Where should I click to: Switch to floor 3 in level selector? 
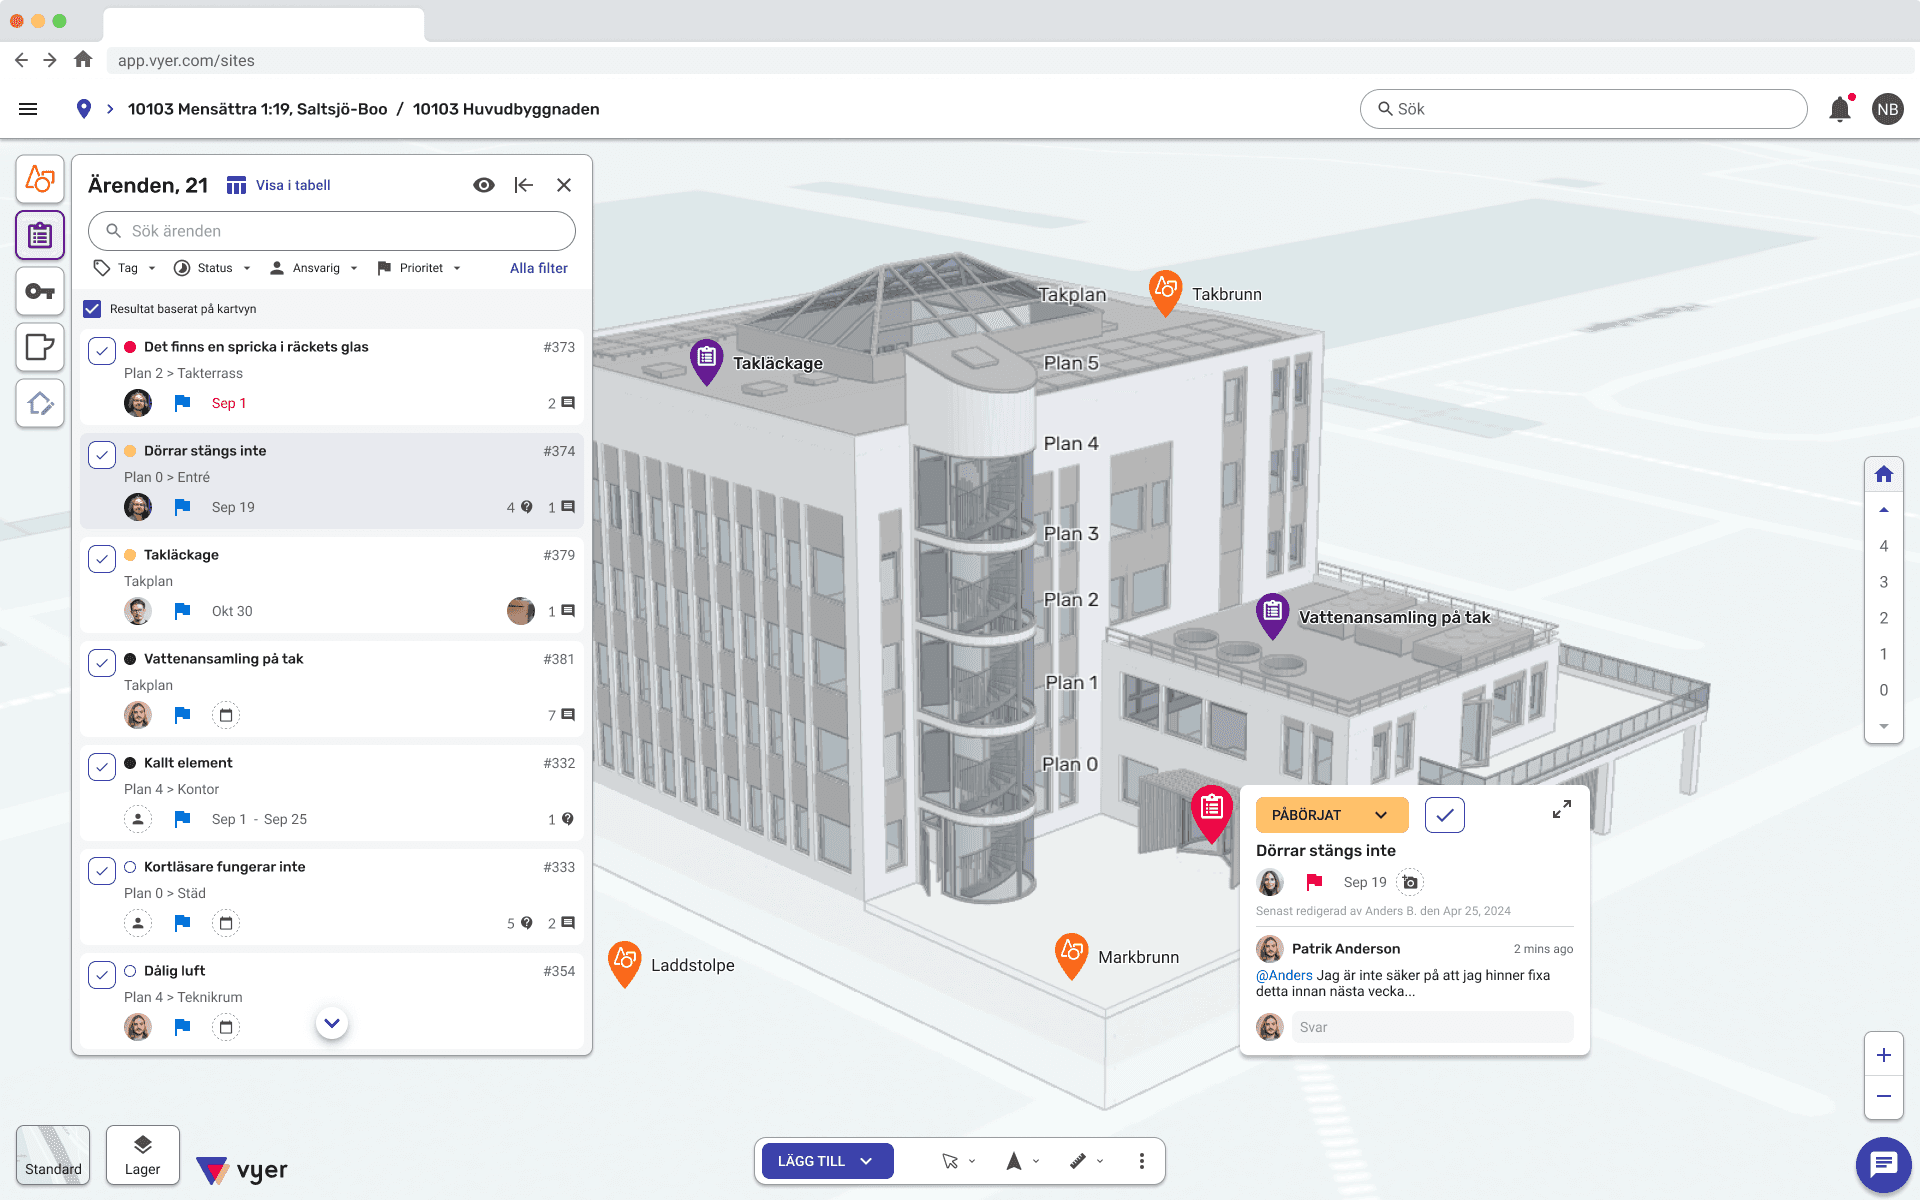tap(1883, 582)
